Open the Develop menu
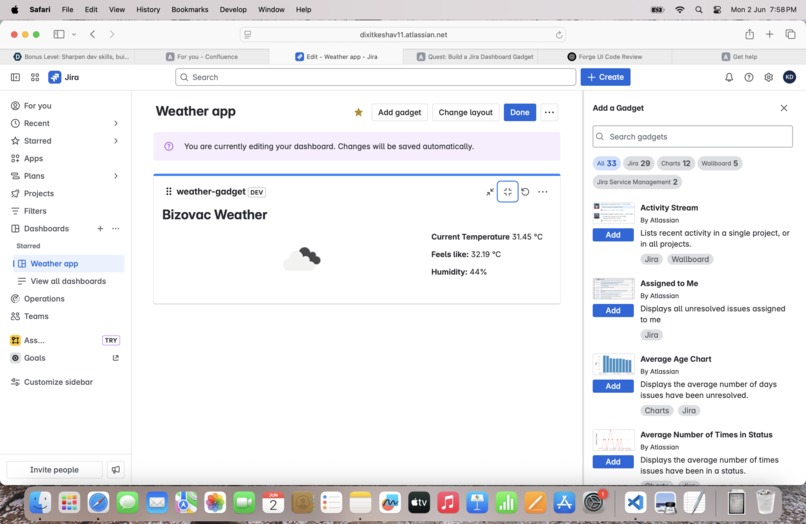The height and width of the screenshot is (524, 806). (x=233, y=9)
